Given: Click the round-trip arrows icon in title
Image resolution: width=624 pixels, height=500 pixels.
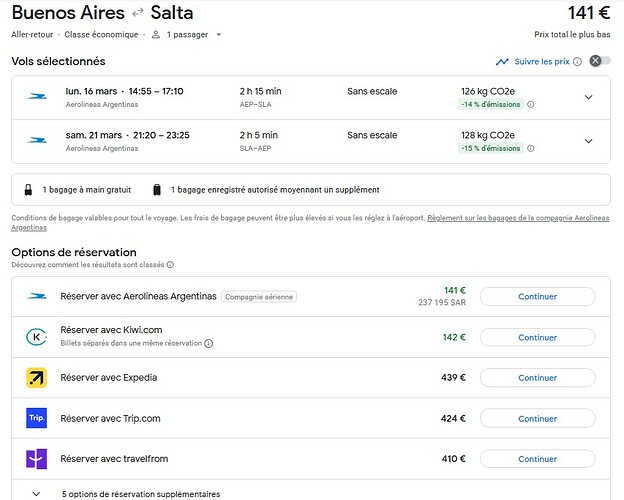Looking at the screenshot, I should (x=138, y=13).
